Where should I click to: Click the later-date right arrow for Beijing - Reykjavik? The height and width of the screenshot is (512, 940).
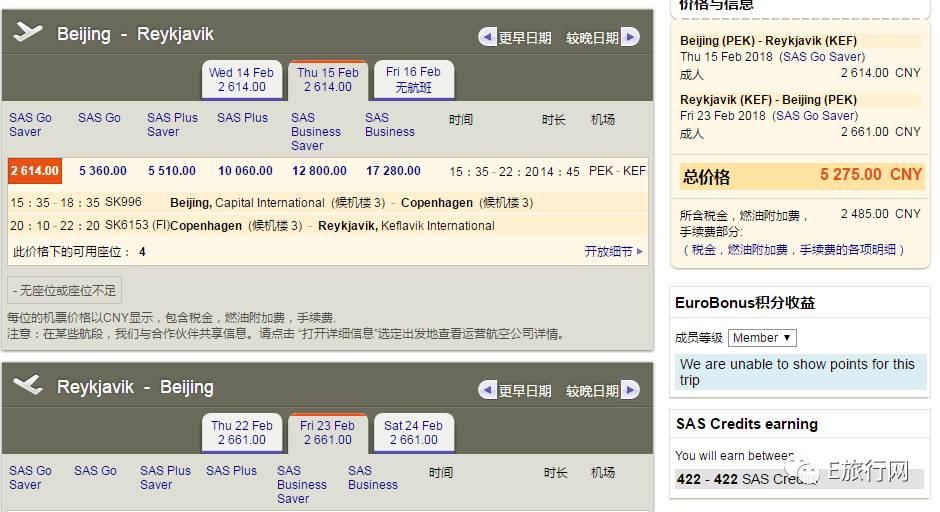(629, 37)
